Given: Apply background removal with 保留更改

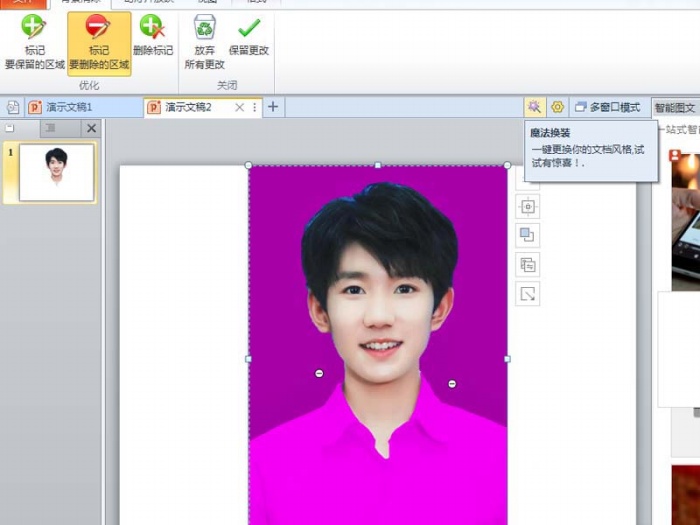Looking at the screenshot, I should 249,34.
